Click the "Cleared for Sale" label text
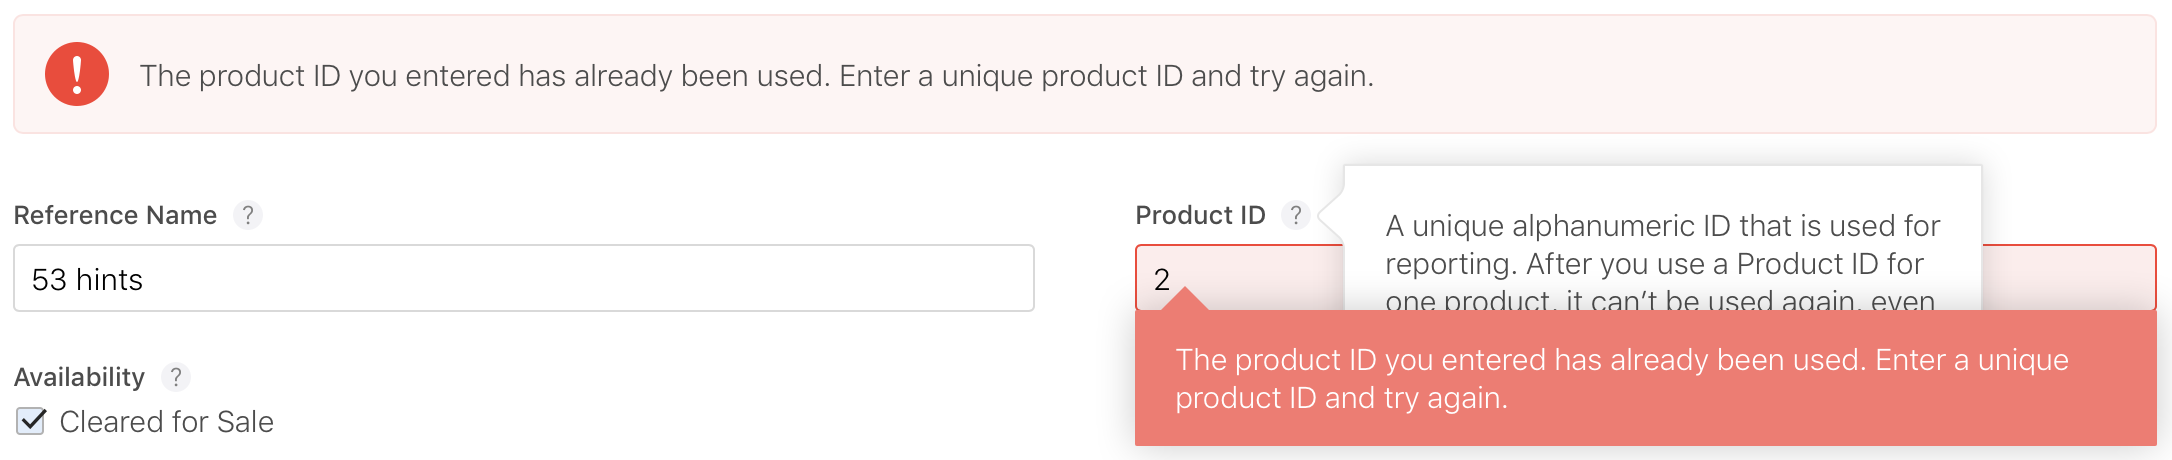2172x460 pixels. (x=166, y=422)
